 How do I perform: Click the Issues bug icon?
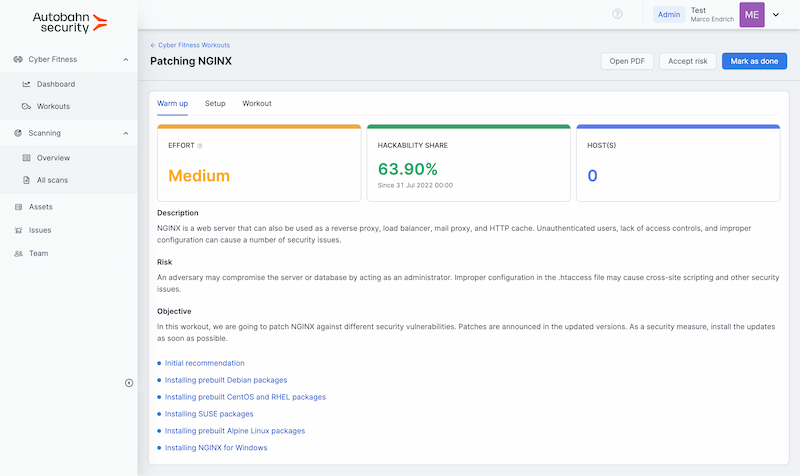(19, 230)
